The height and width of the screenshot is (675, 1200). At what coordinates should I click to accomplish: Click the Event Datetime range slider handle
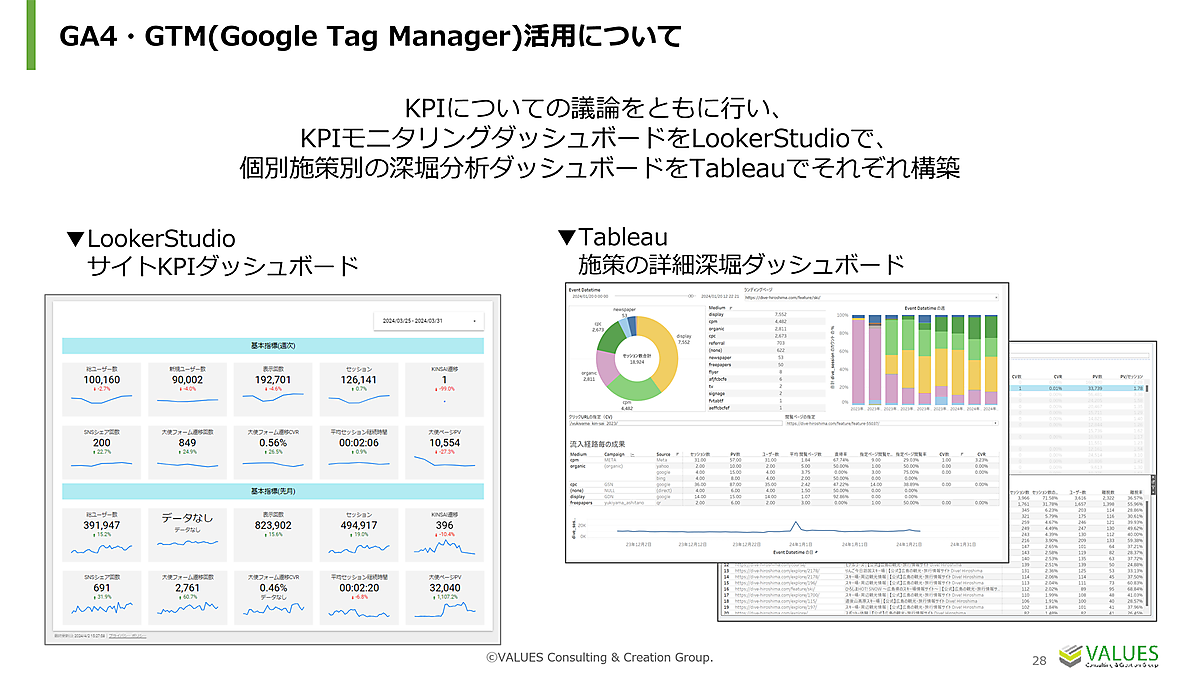[x=691, y=296]
